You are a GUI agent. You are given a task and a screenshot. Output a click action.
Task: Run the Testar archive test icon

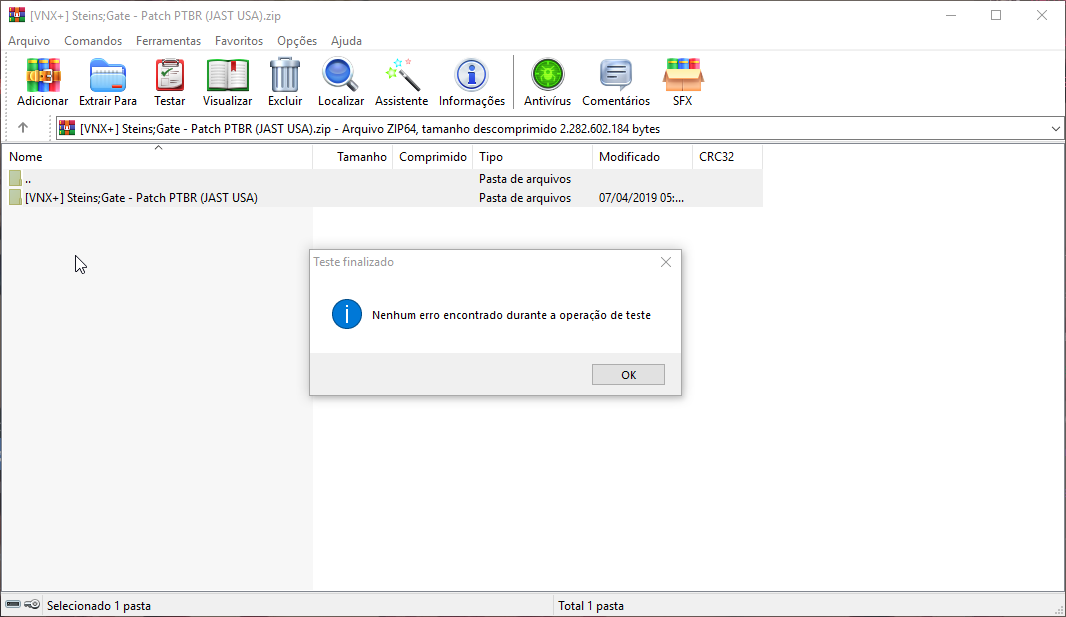click(x=169, y=75)
